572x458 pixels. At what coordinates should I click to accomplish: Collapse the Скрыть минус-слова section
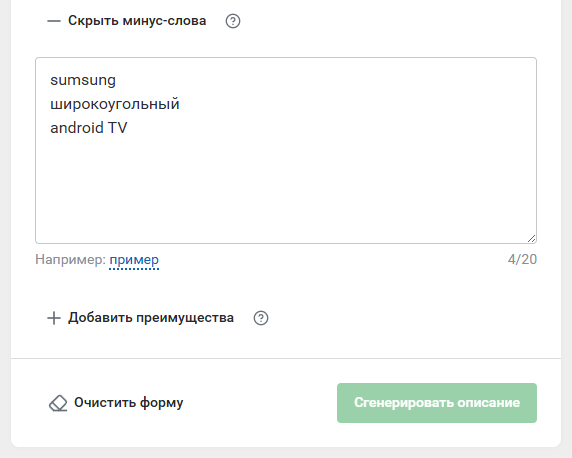click(x=137, y=21)
